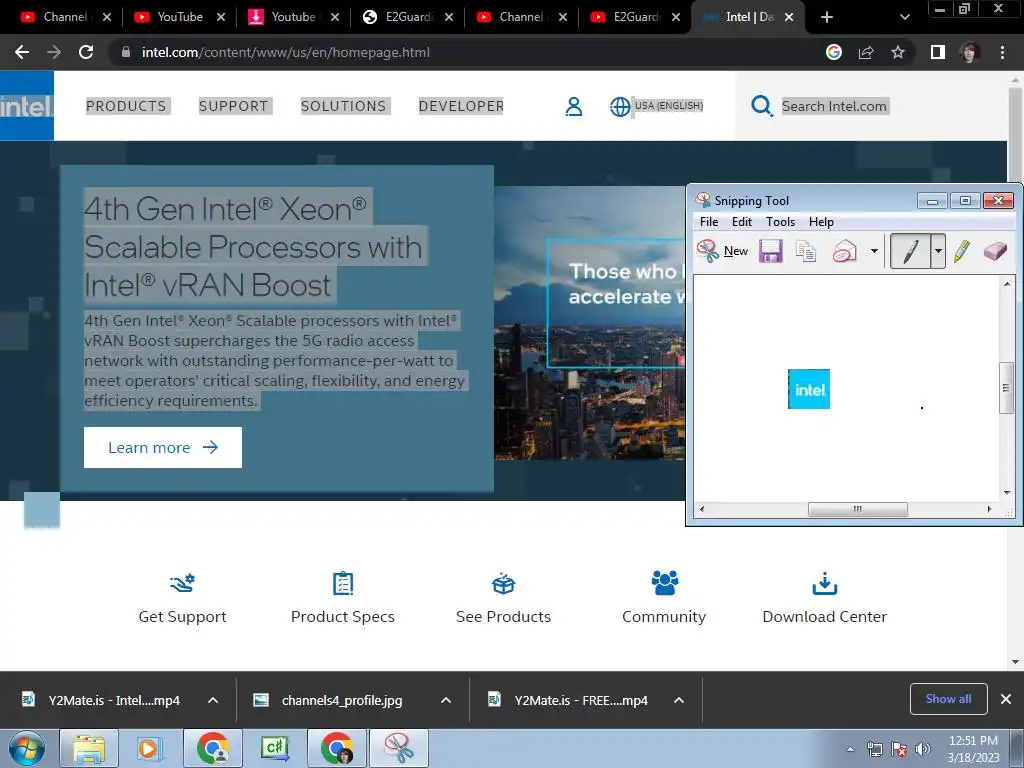This screenshot has width=1024, height=768.
Task: Open SUPPORT navigation menu
Action: [x=234, y=106]
